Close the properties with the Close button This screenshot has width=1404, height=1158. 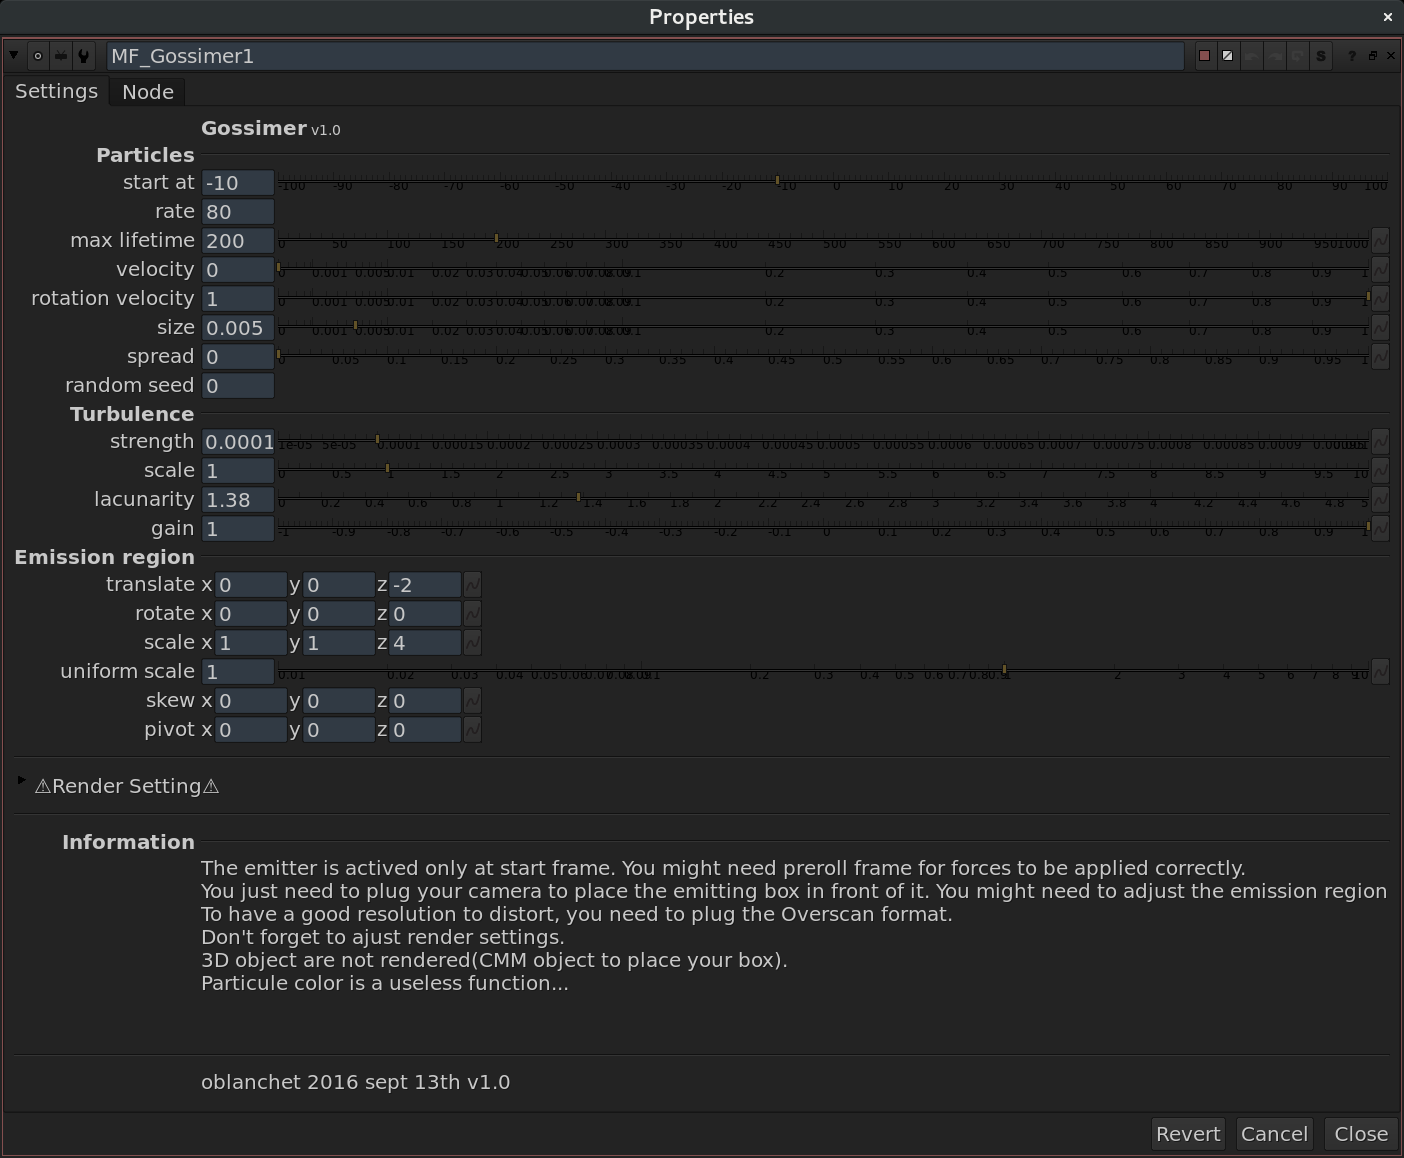1360,1133
